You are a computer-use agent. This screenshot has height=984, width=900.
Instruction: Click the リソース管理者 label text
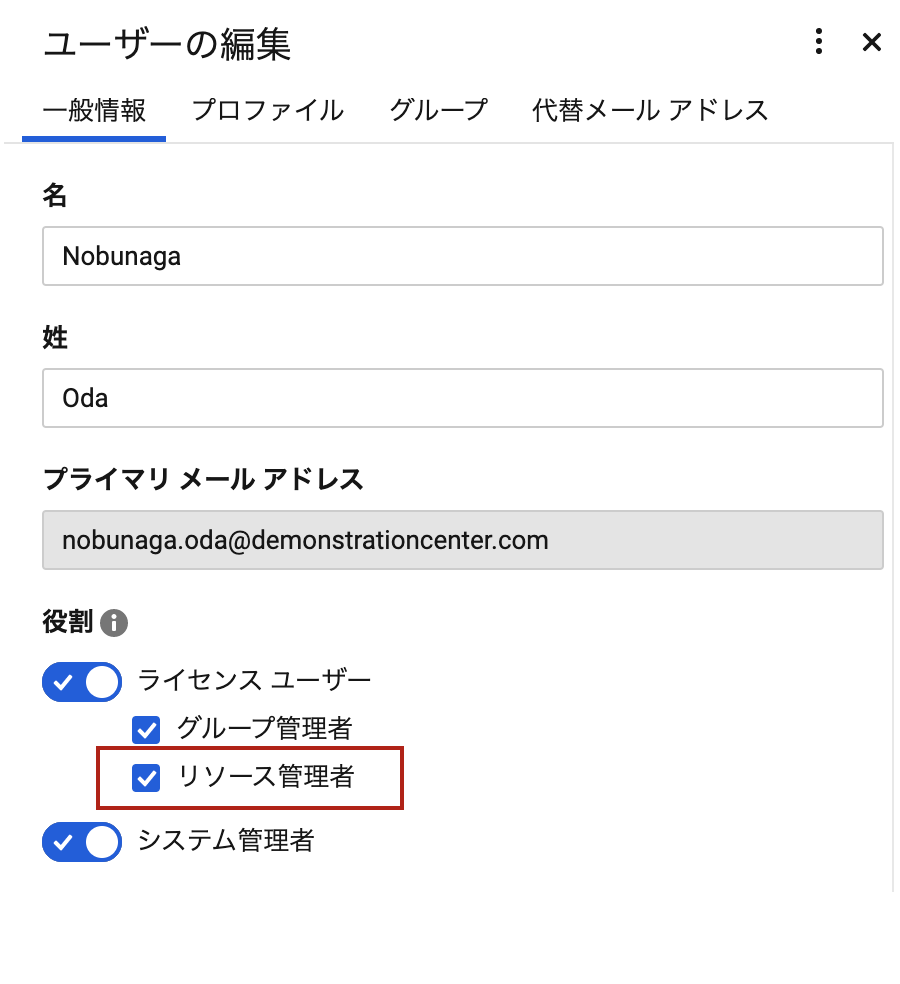[x=266, y=777]
